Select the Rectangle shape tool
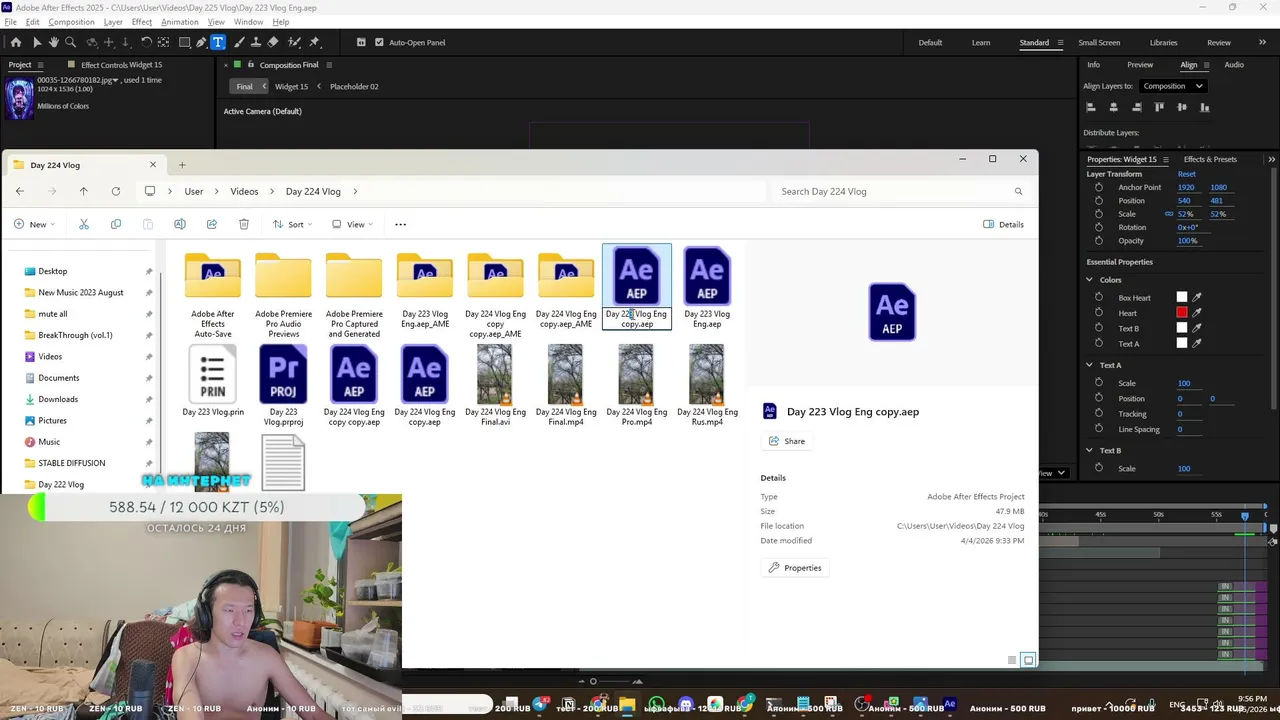The width and height of the screenshot is (1280, 720). pyautogui.click(x=185, y=42)
